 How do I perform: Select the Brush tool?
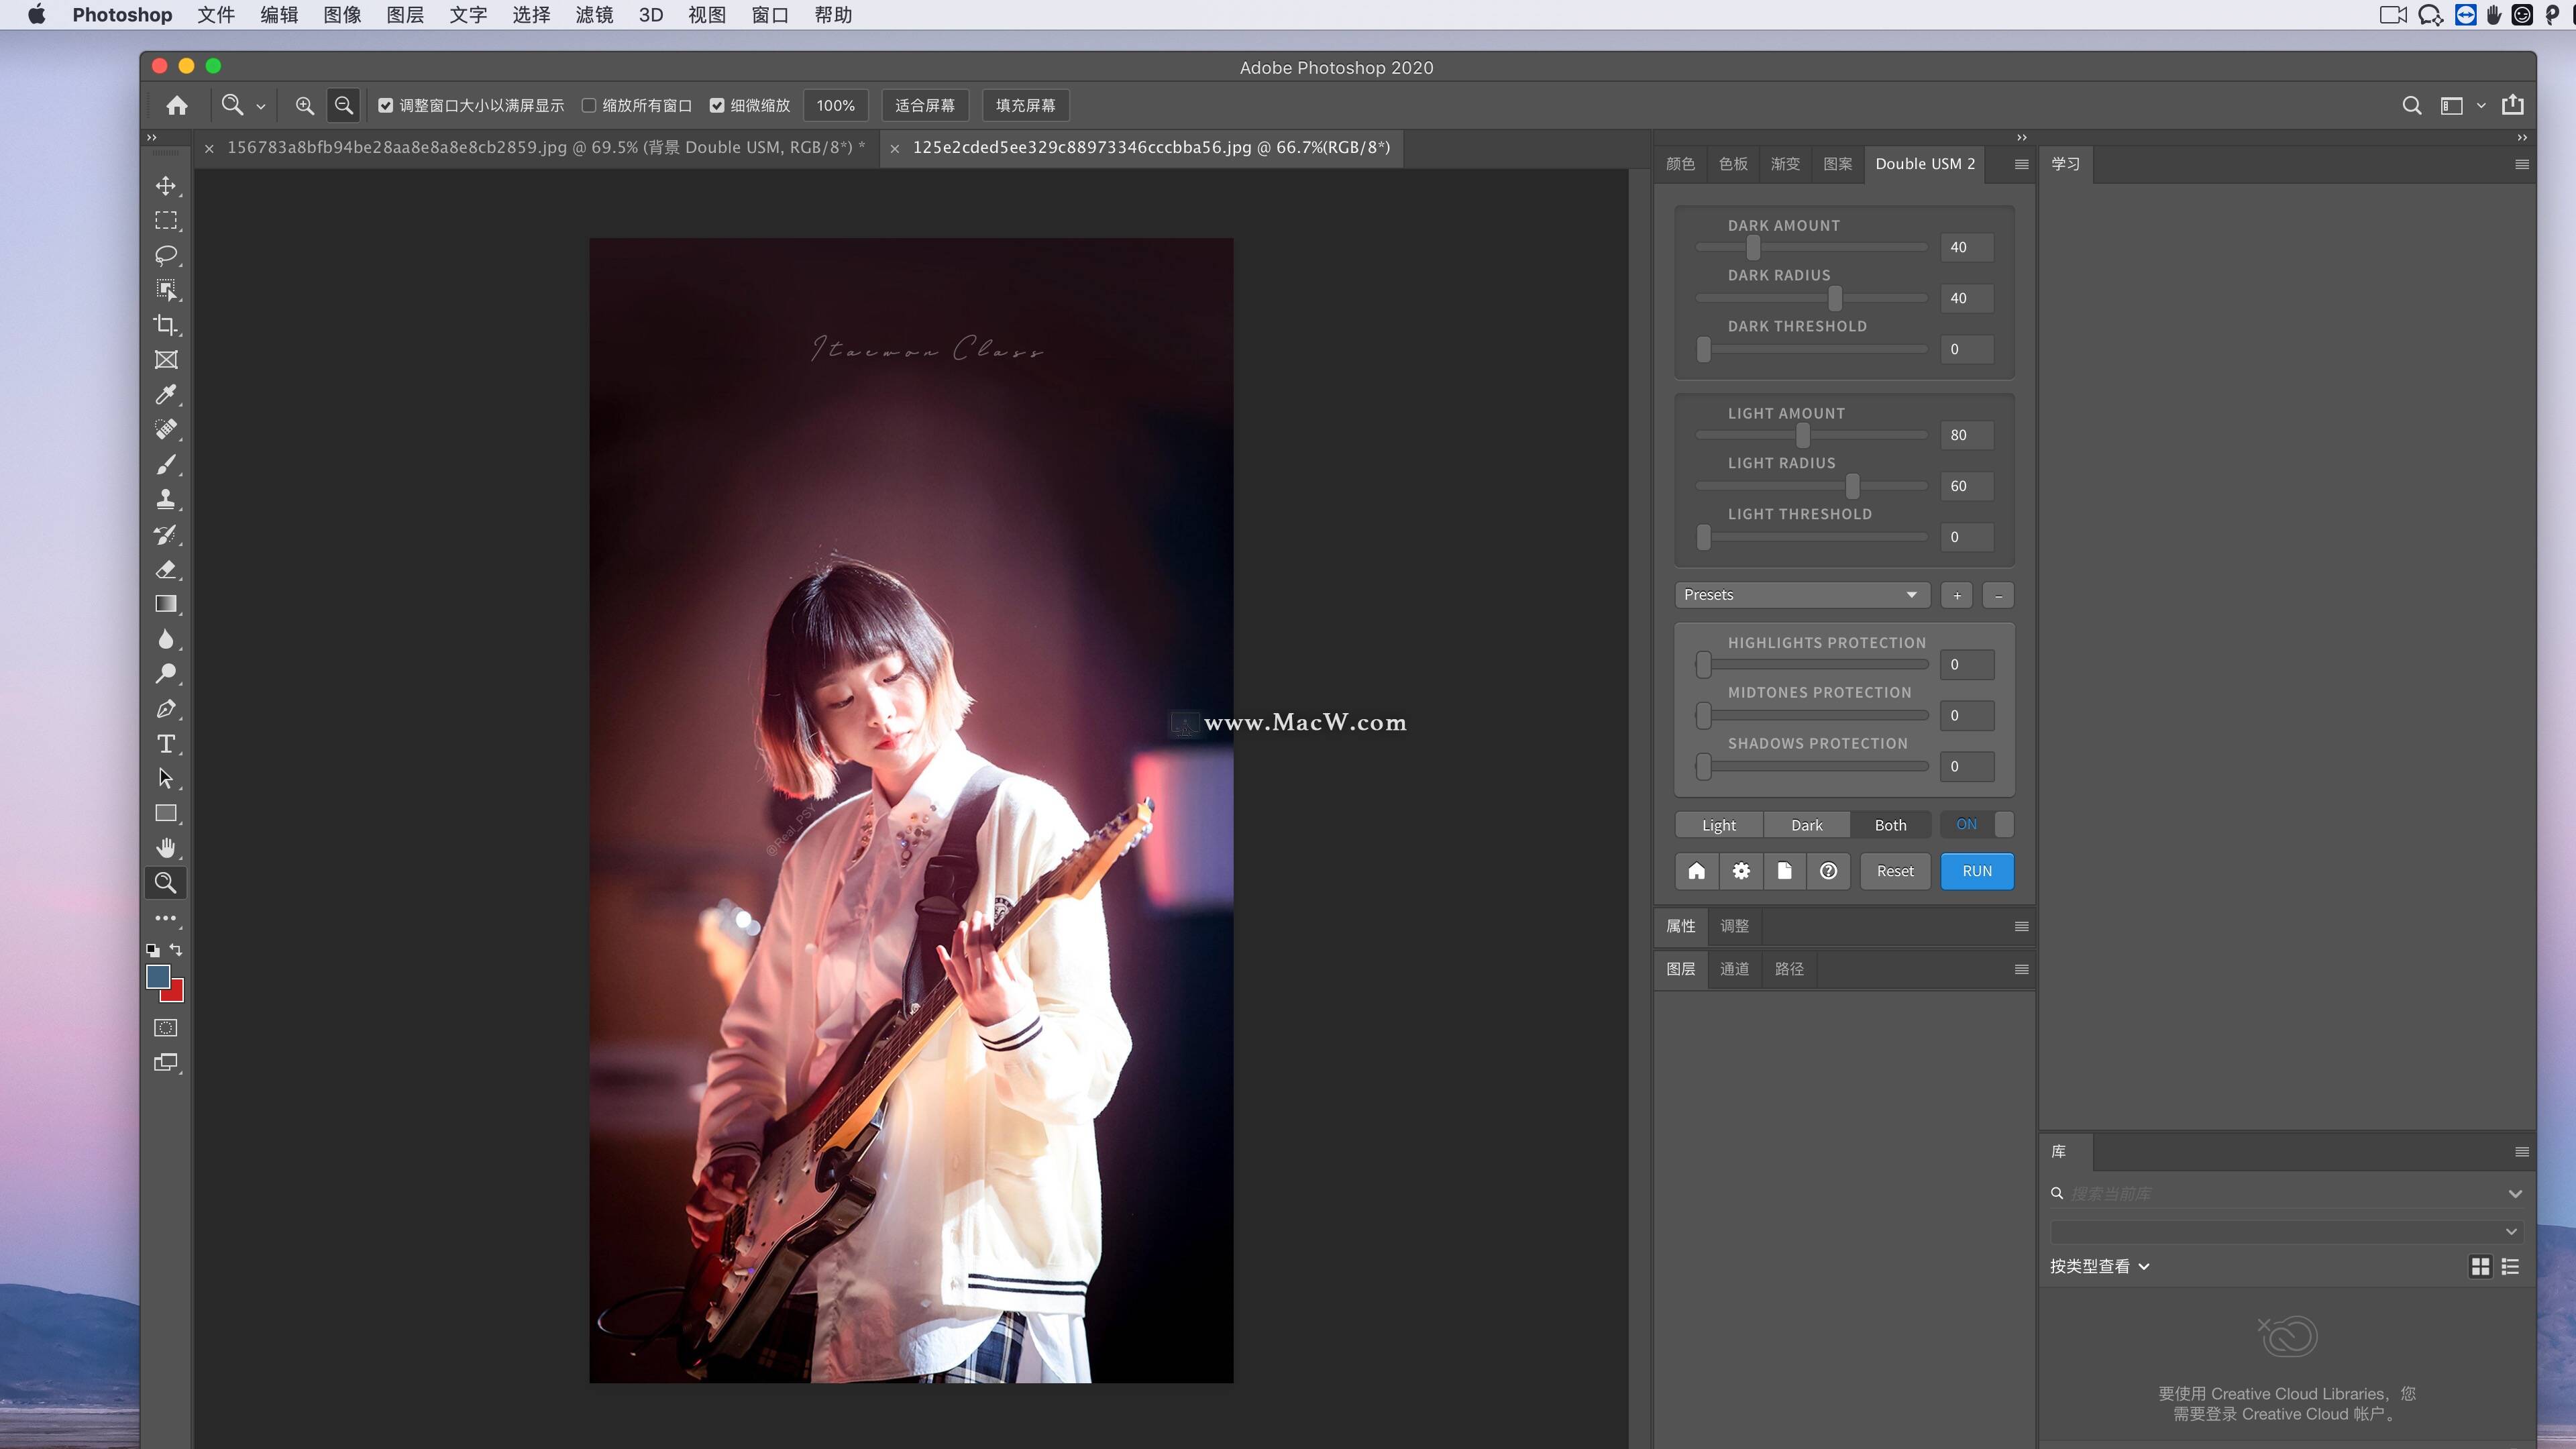click(x=166, y=465)
